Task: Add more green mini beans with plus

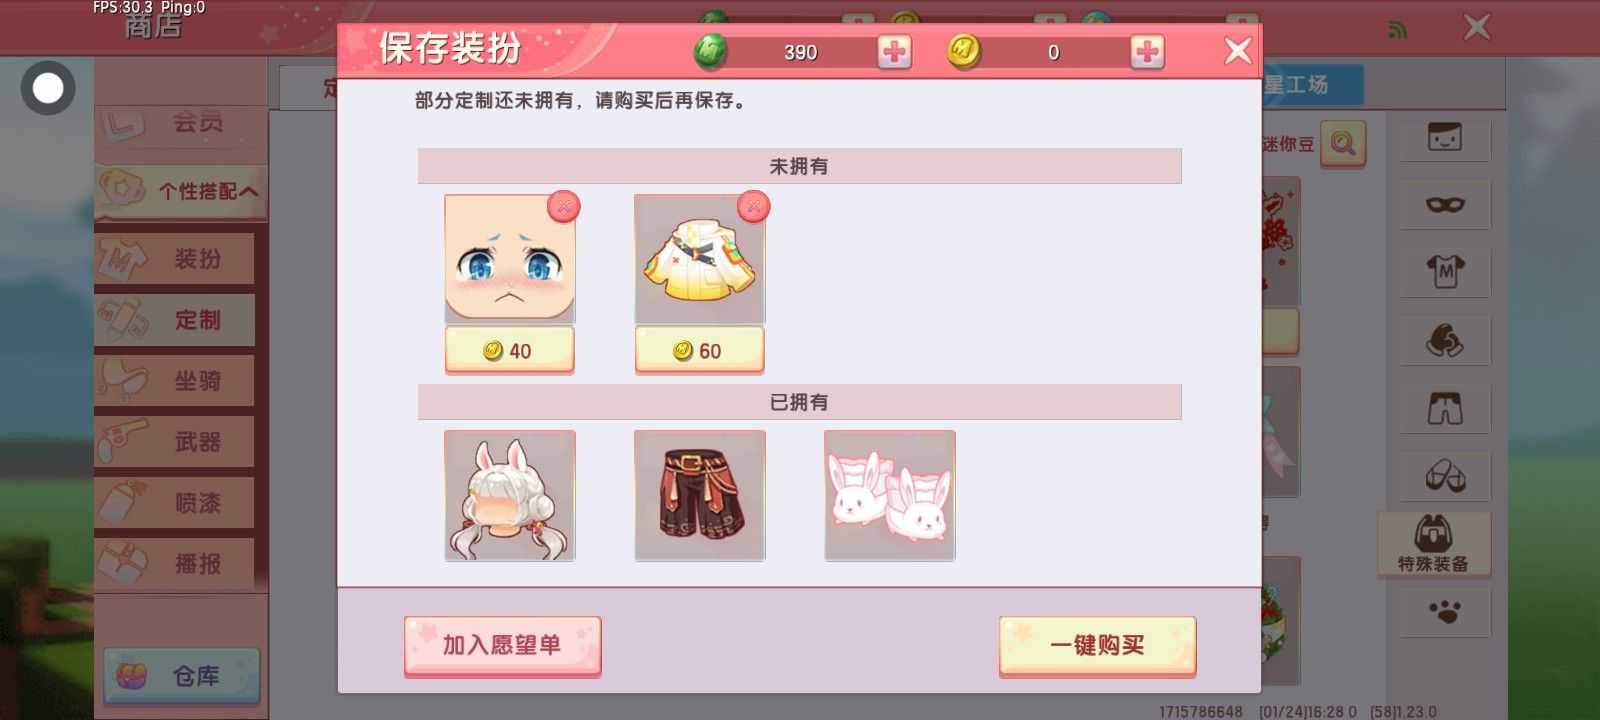Action: (x=894, y=52)
